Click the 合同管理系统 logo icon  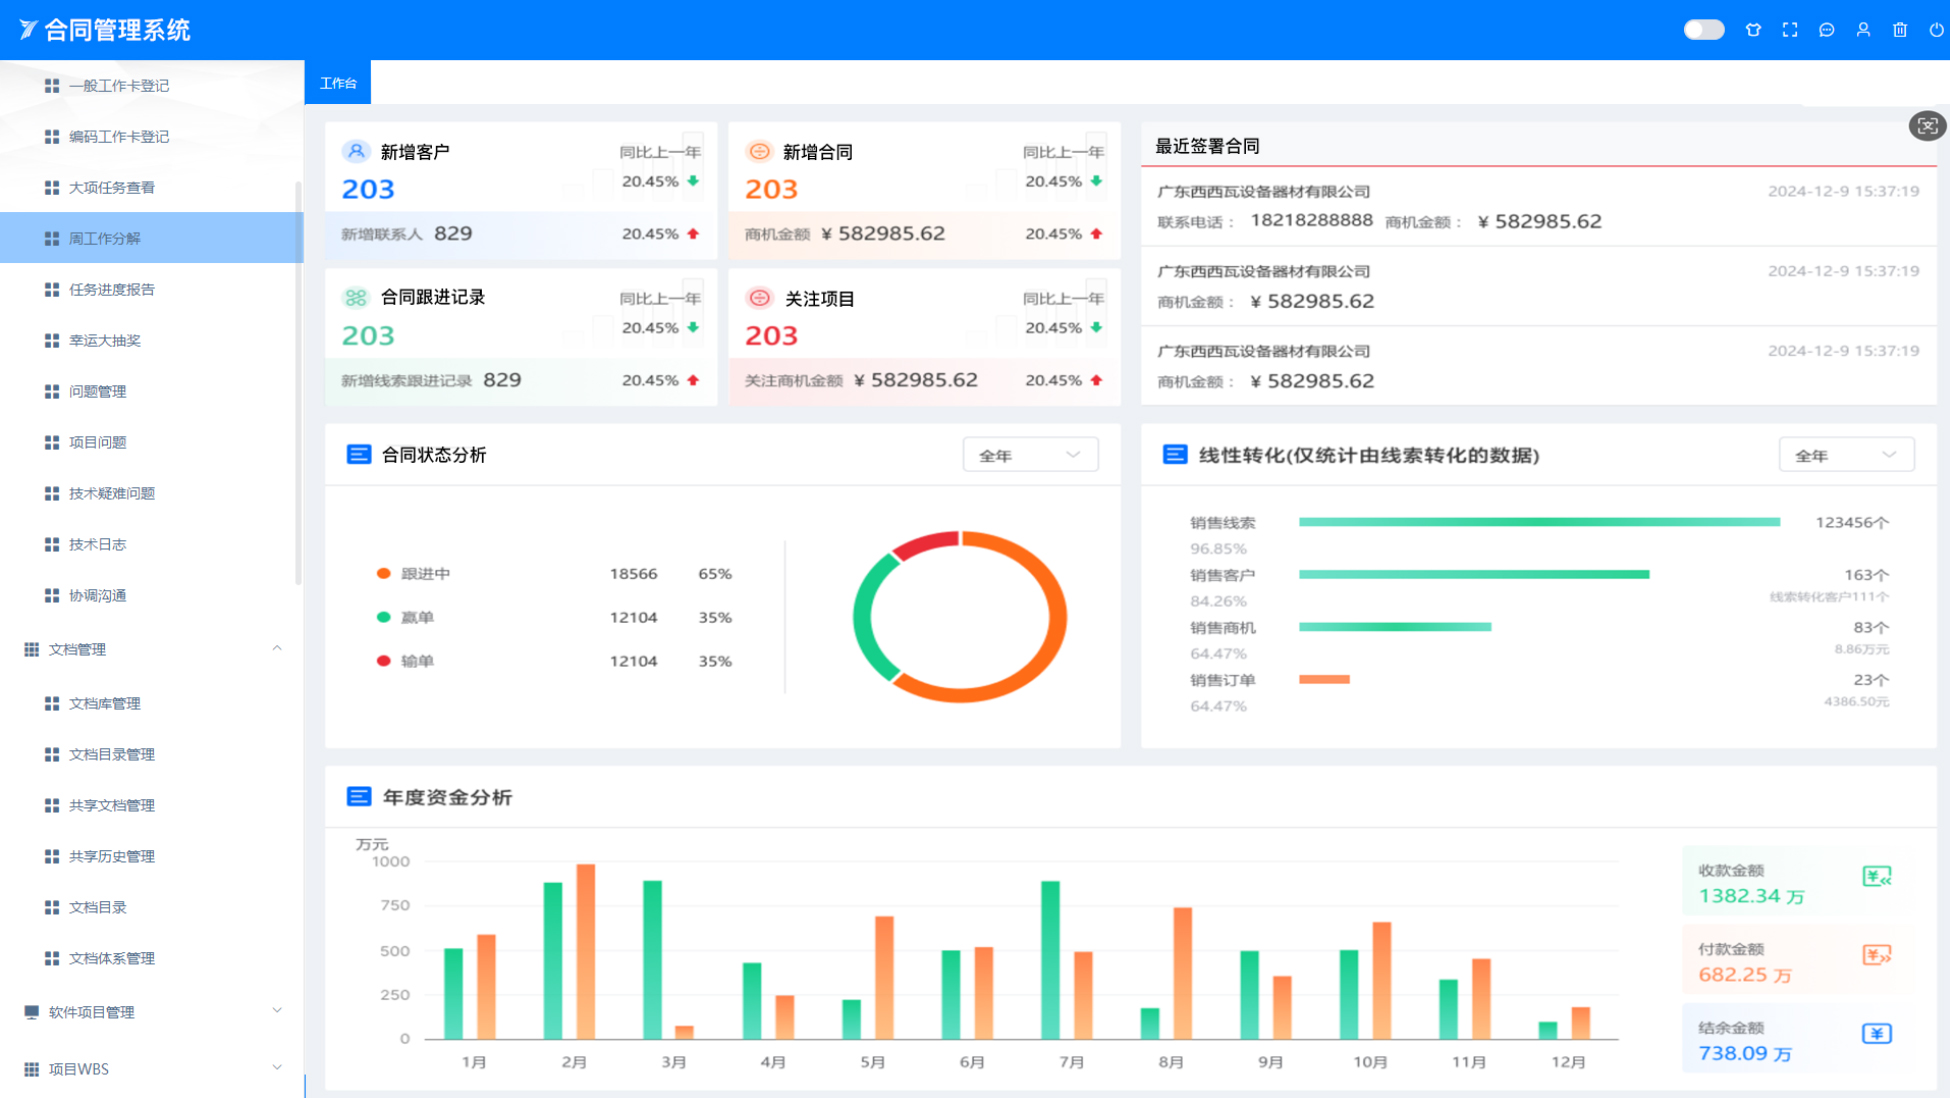click(28, 30)
